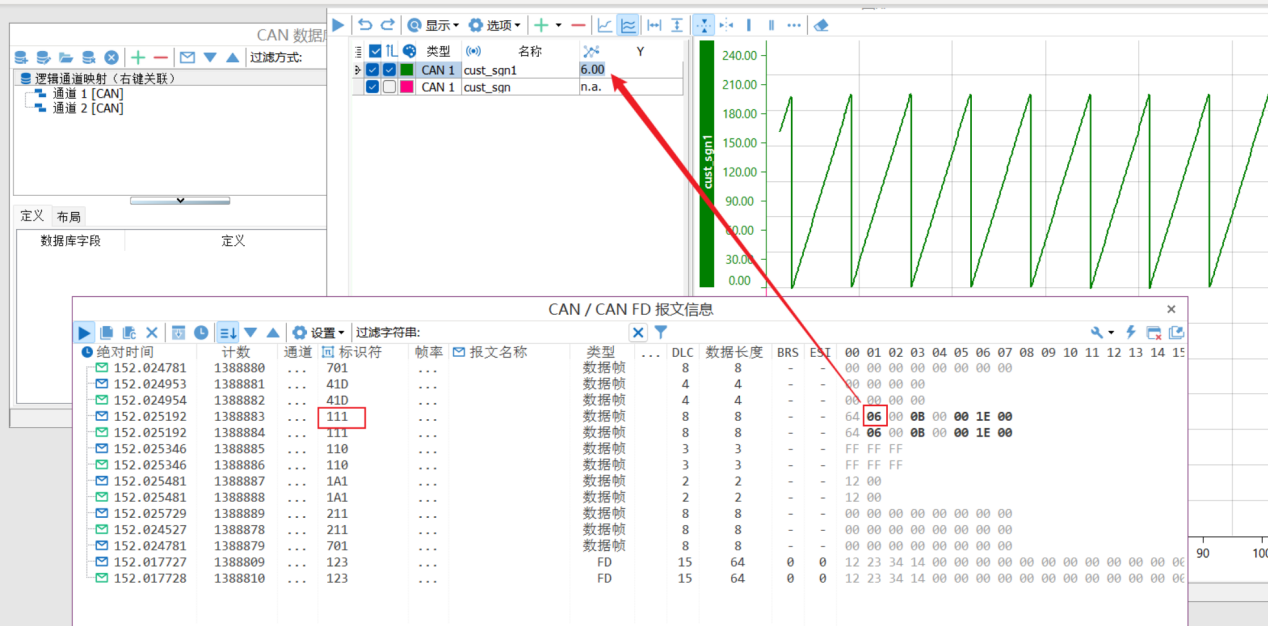Click the green plus icon in CAN database panel

(138, 57)
